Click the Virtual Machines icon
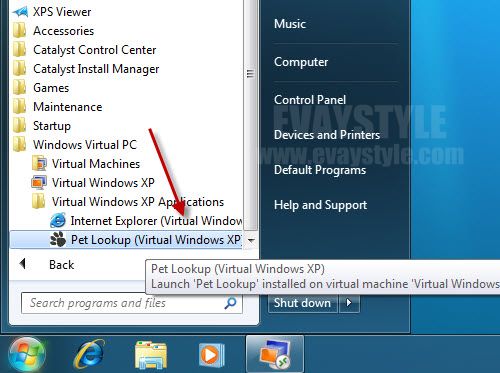 [39, 163]
